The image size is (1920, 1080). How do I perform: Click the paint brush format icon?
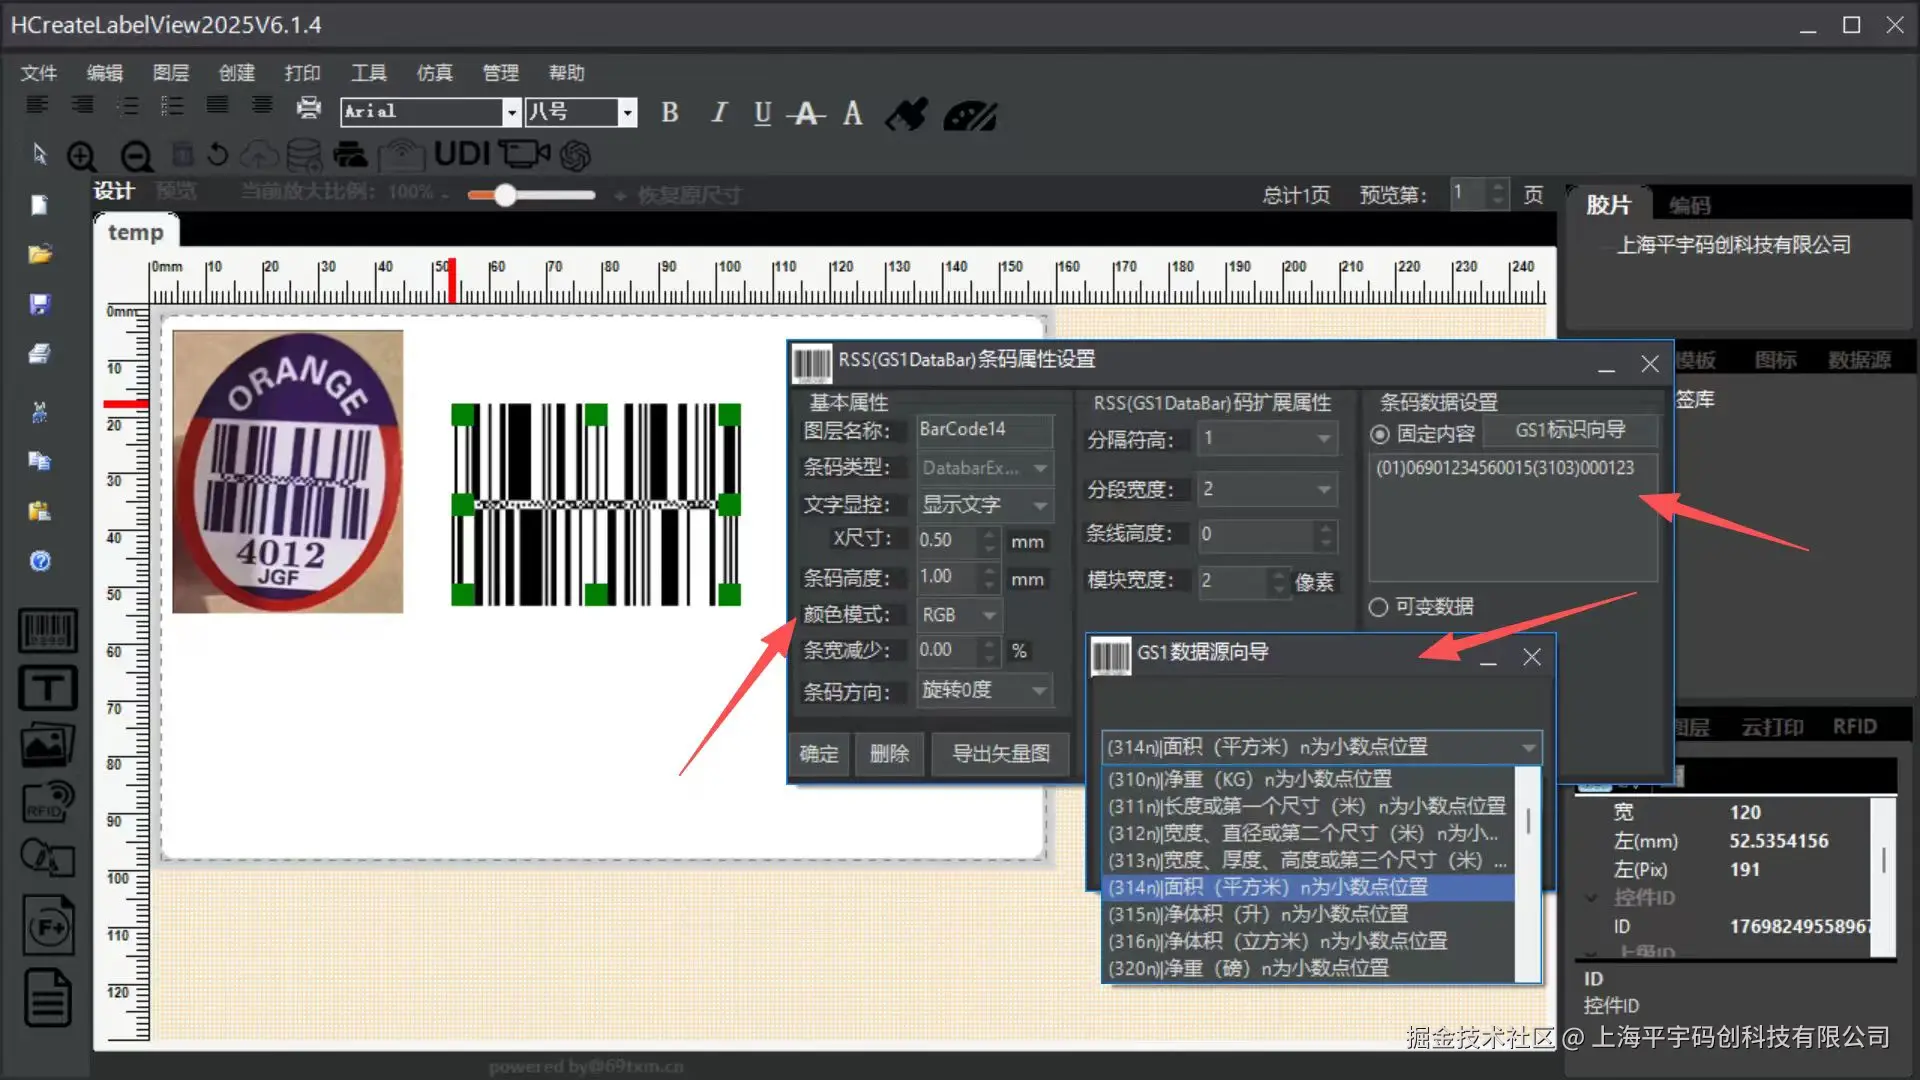tap(907, 114)
